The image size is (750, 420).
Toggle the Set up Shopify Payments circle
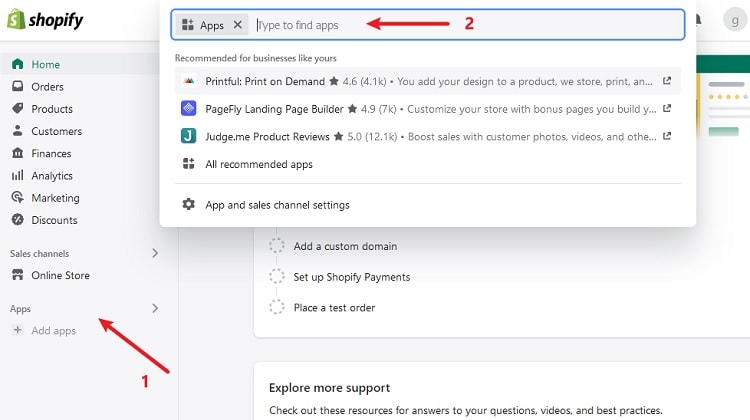(276, 276)
